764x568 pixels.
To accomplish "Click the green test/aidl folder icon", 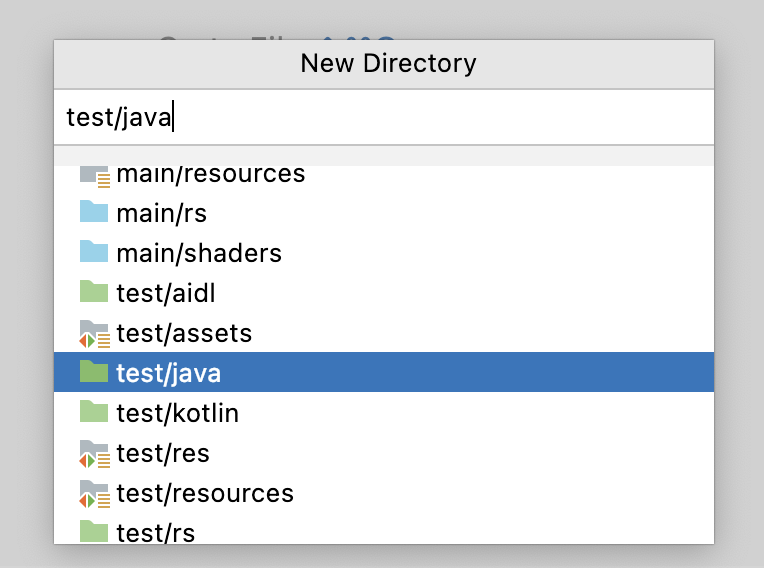I will [94, 293].
